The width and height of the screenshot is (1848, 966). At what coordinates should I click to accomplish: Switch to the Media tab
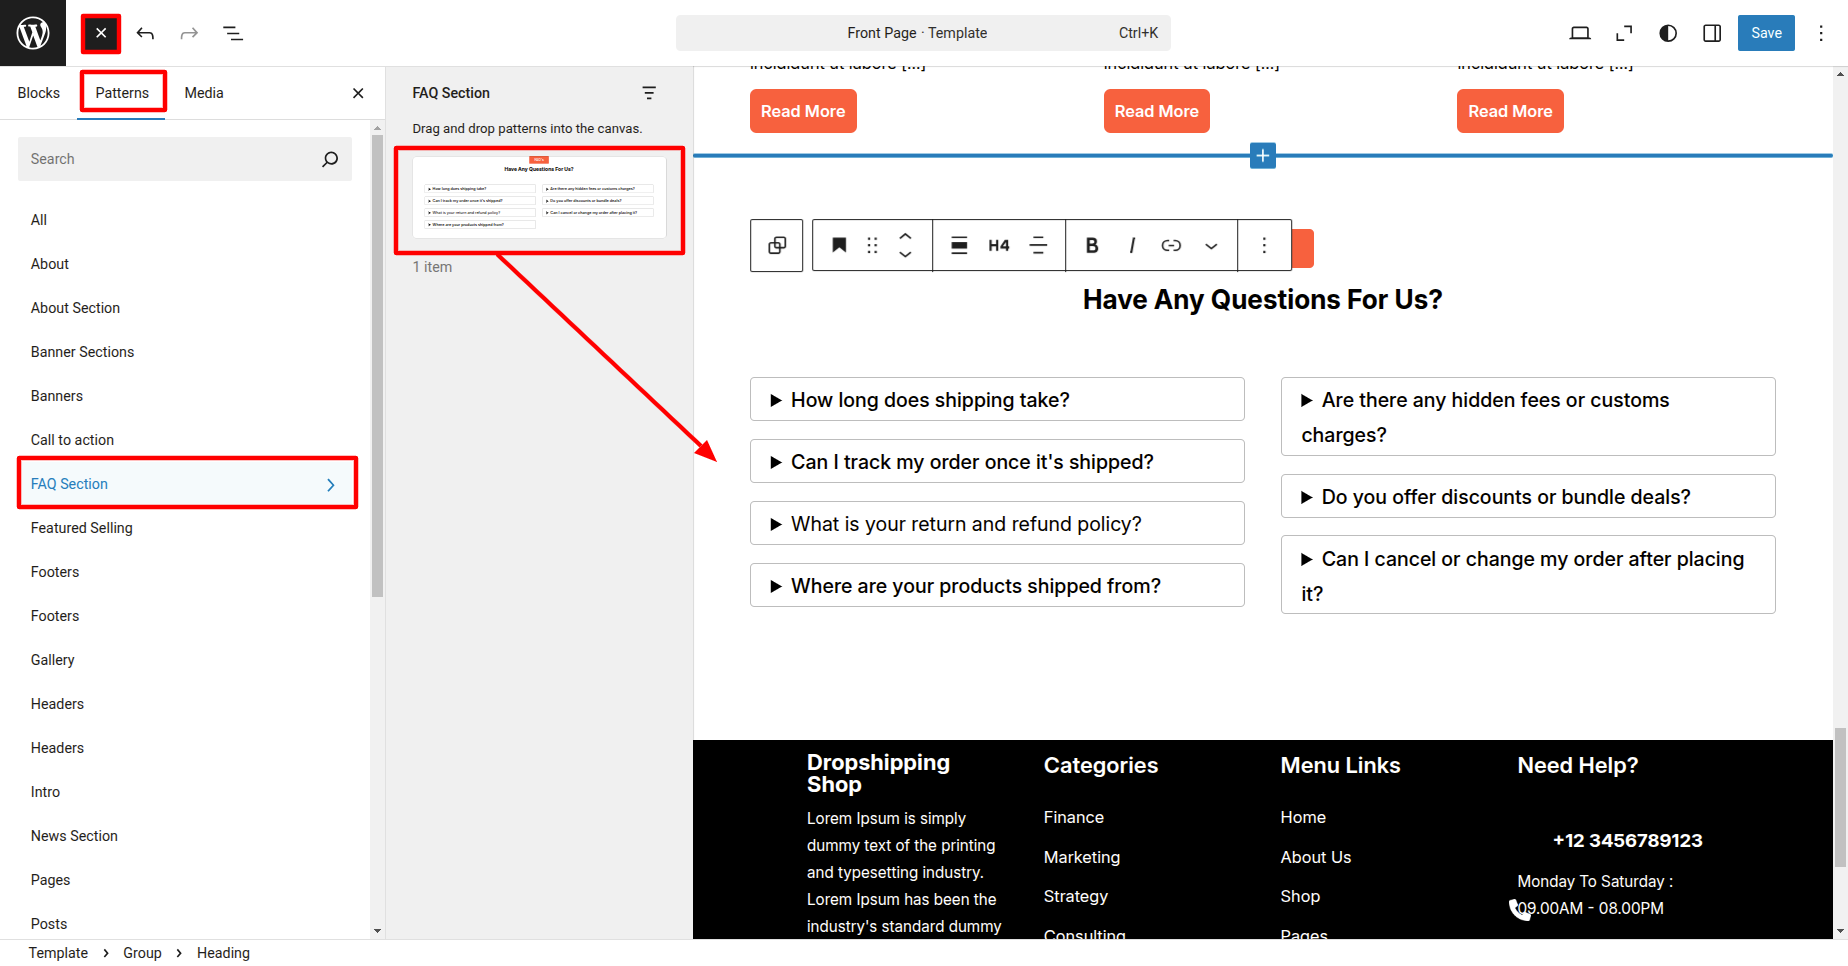(204, 93)
